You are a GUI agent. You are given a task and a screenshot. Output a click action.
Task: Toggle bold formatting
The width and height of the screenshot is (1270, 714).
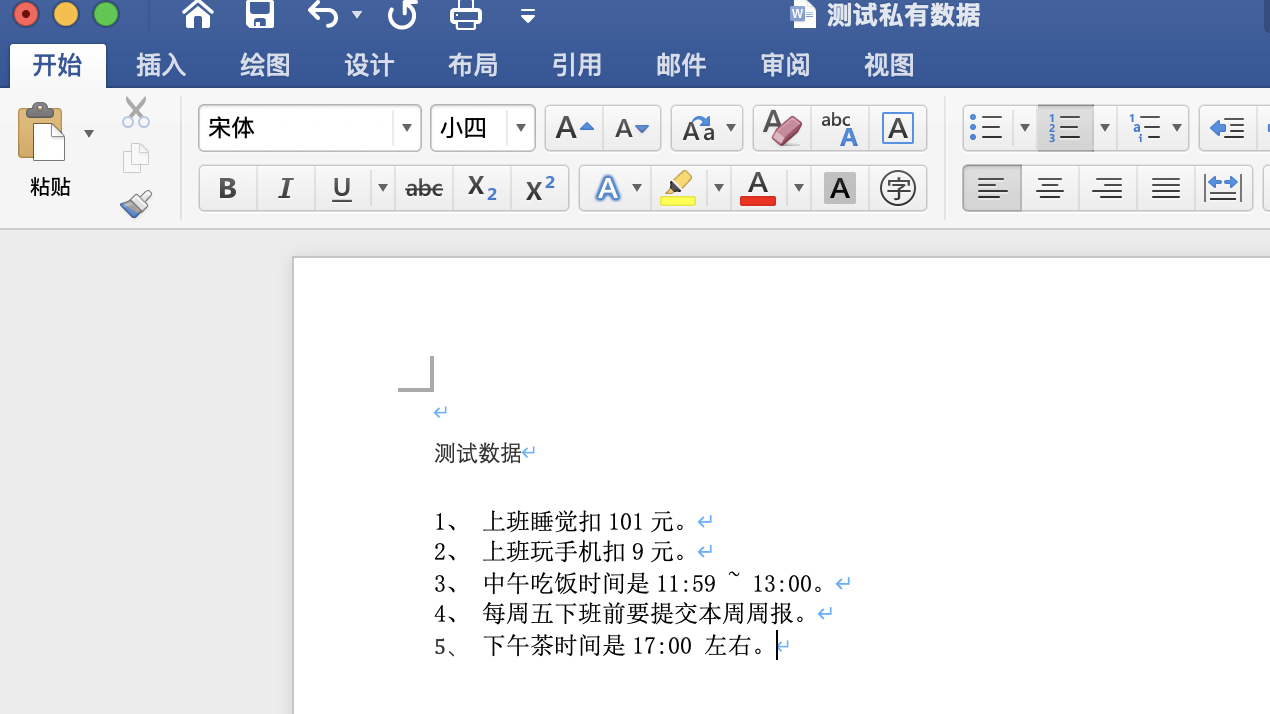[x=227, y=188]
